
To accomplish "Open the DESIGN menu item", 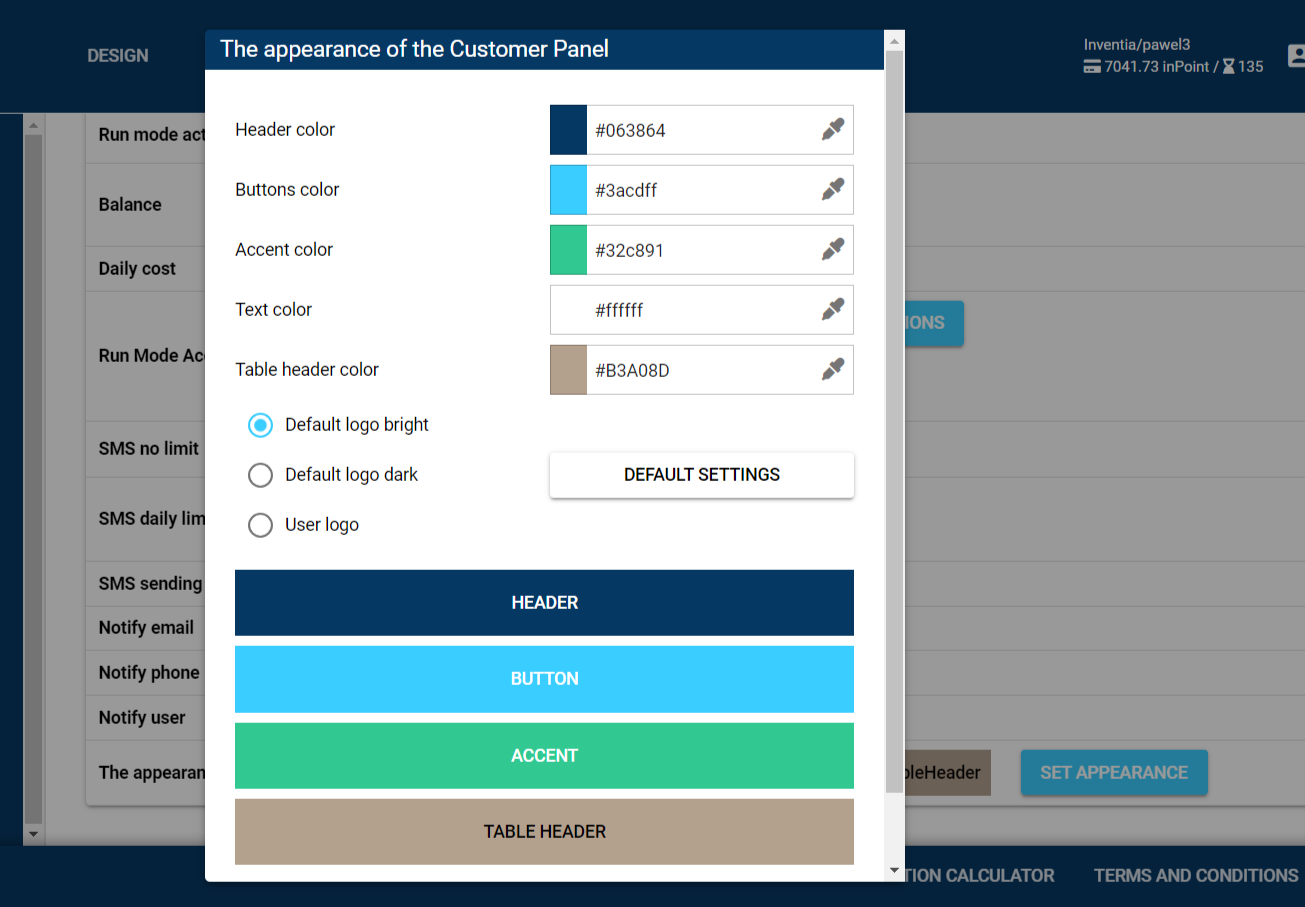I will pos(118,56).
